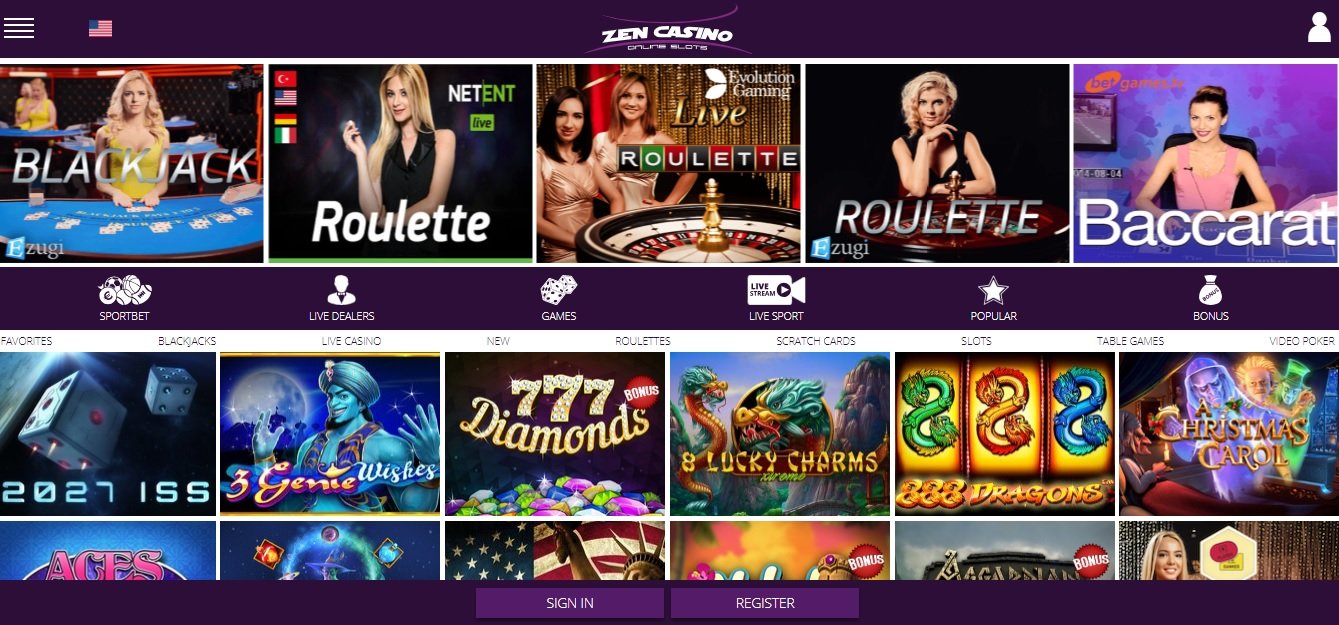Screen dimensions: 1339x625
Task: Select Turkish flag on NetEnt Roulette
Action: click(x=286, y=78)
